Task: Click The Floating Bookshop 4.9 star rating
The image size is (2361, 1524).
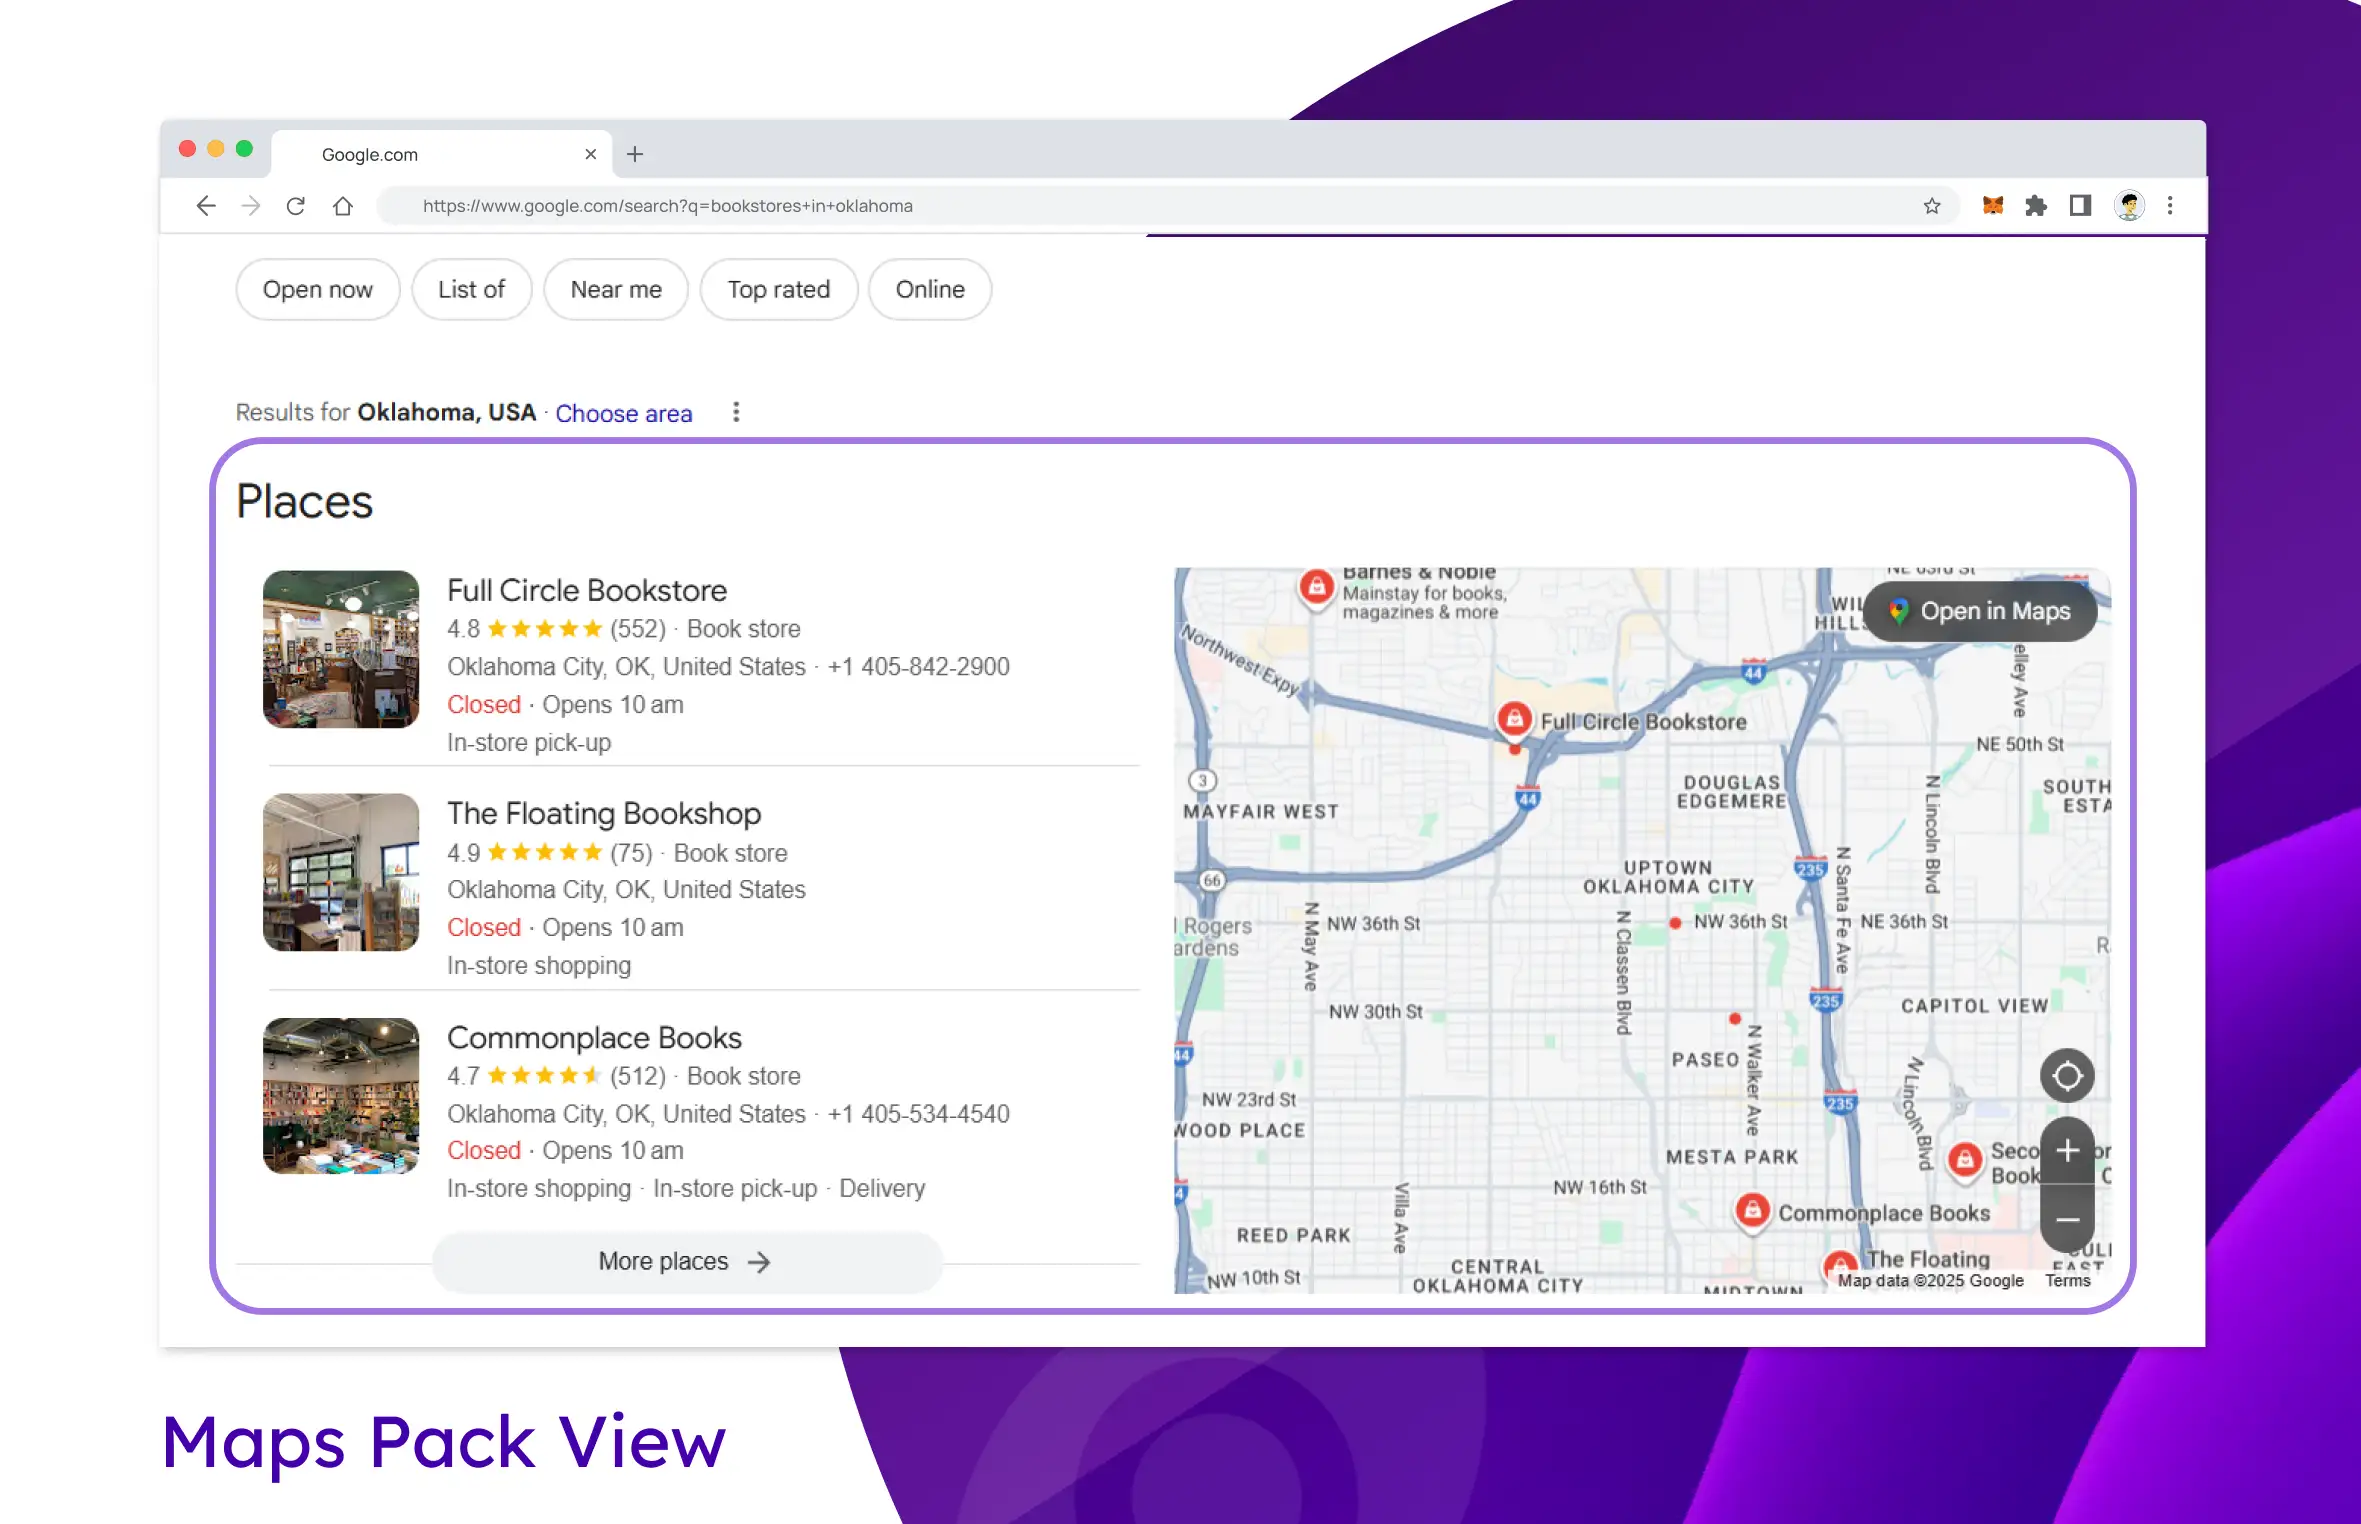Action: [544, 853]
